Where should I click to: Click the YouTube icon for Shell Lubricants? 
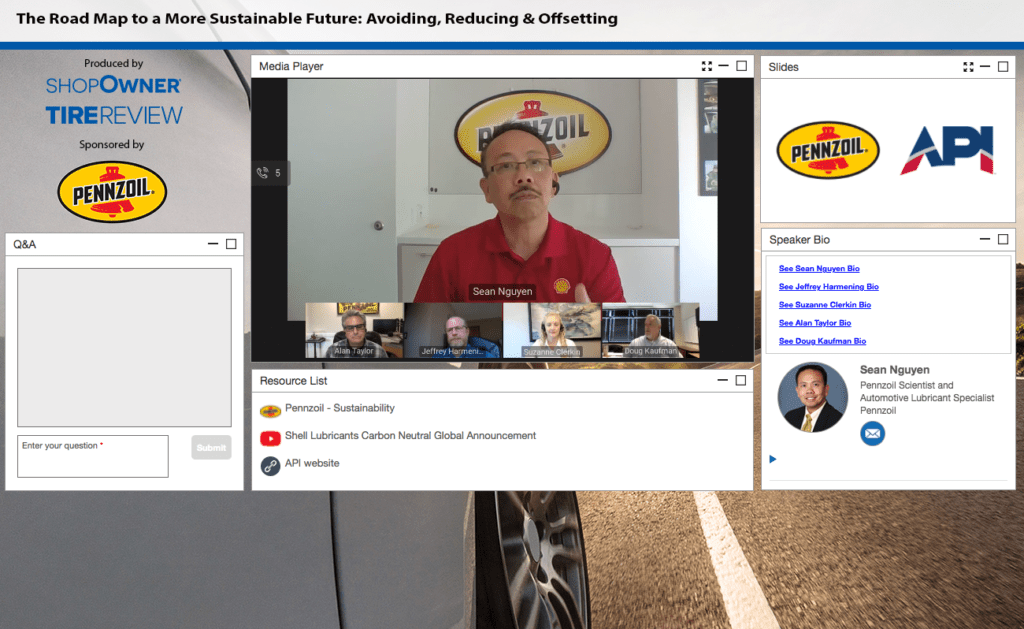point(270,438)
